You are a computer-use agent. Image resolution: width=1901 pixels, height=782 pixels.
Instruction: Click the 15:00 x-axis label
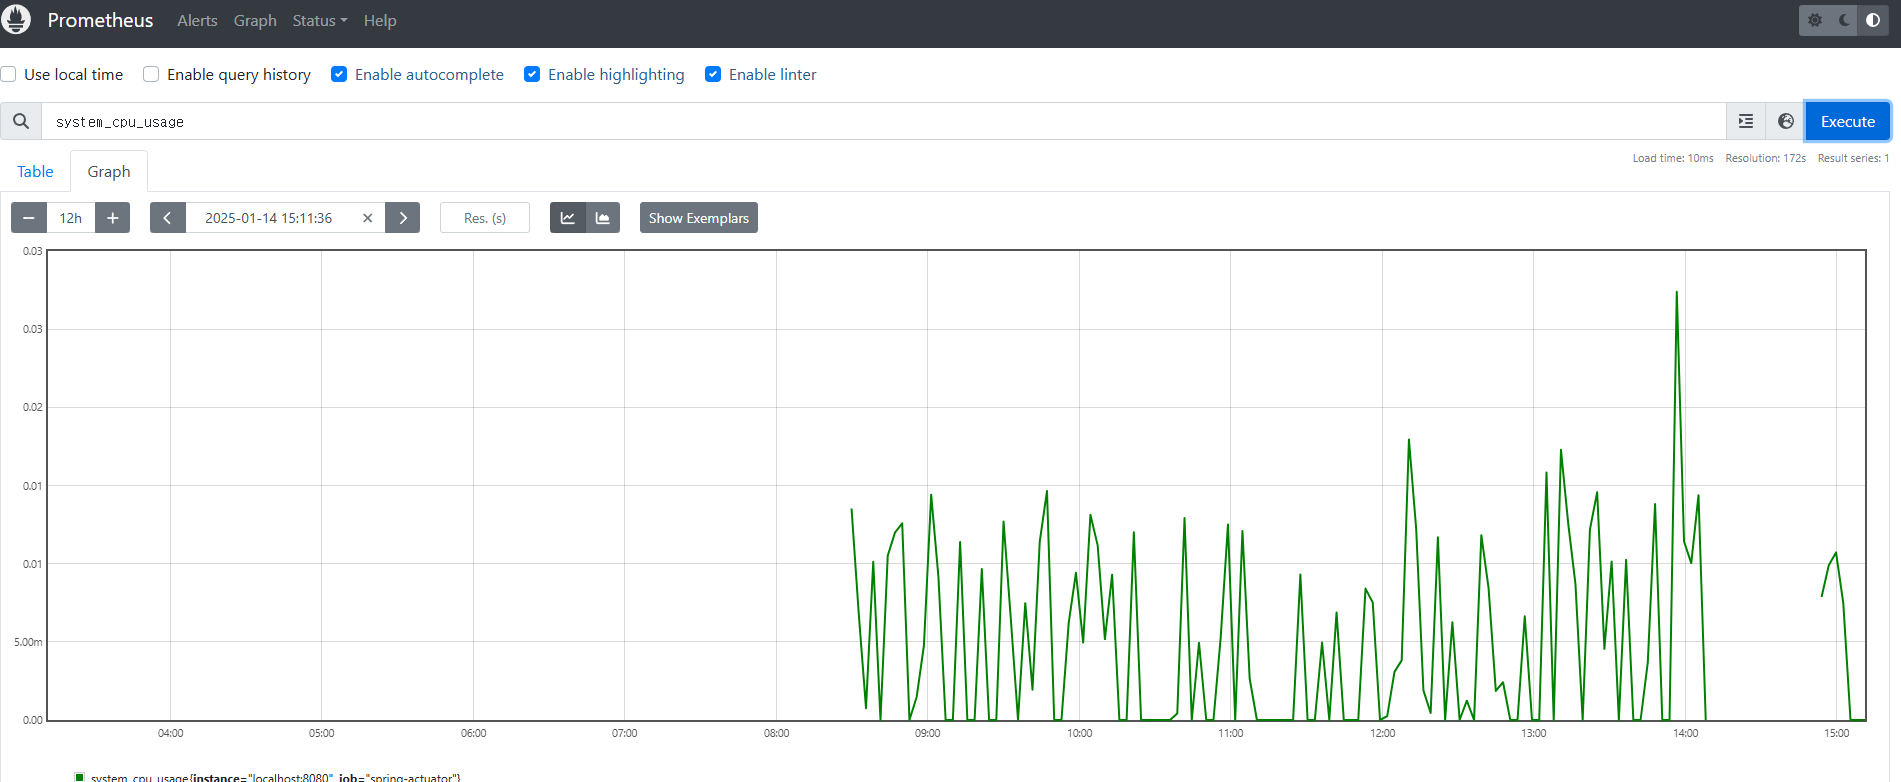click(1836, 733)
